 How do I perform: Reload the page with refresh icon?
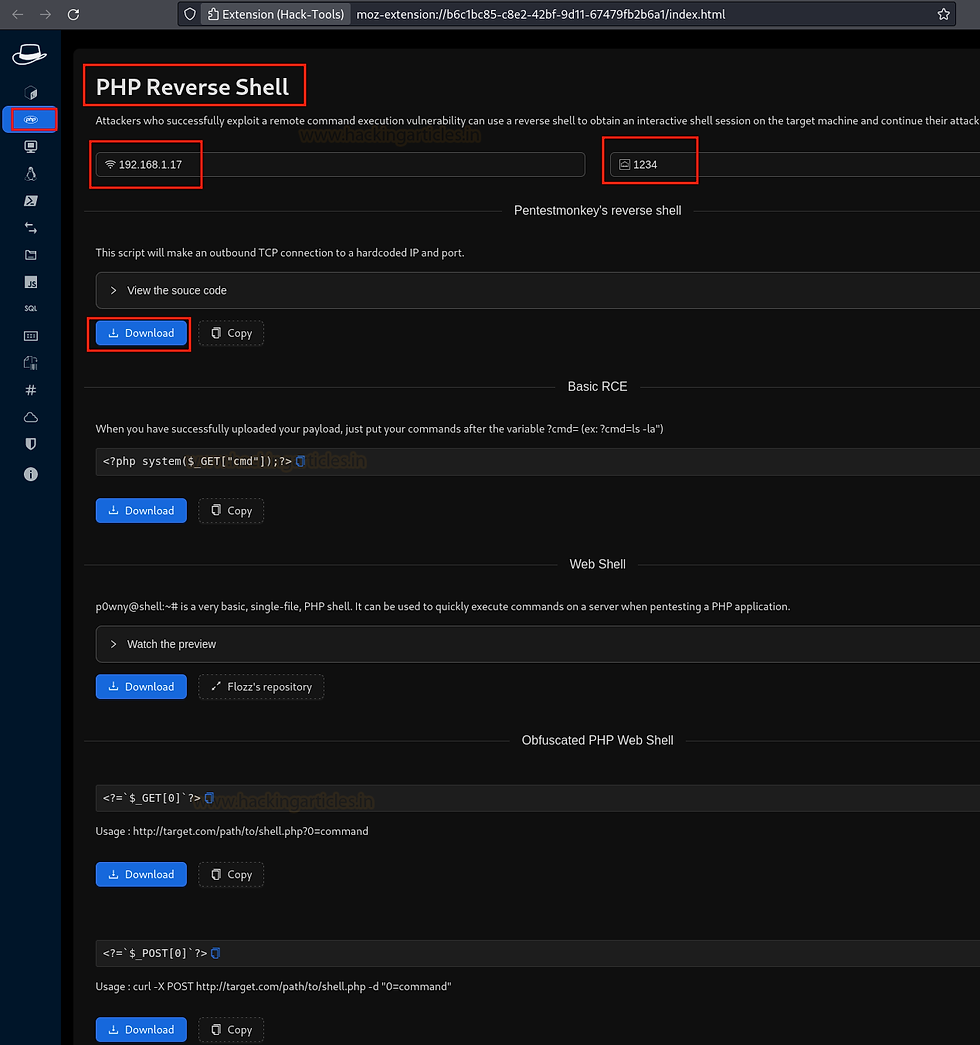click(x=73, y=14)
